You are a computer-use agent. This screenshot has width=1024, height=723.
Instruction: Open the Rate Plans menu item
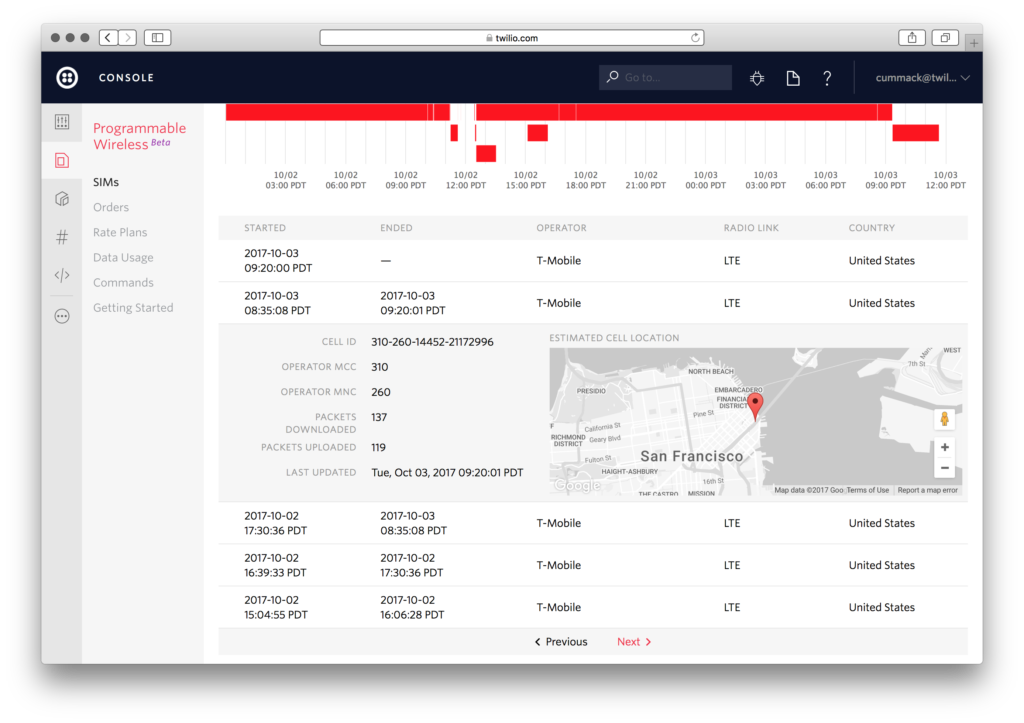coord(120,232)
